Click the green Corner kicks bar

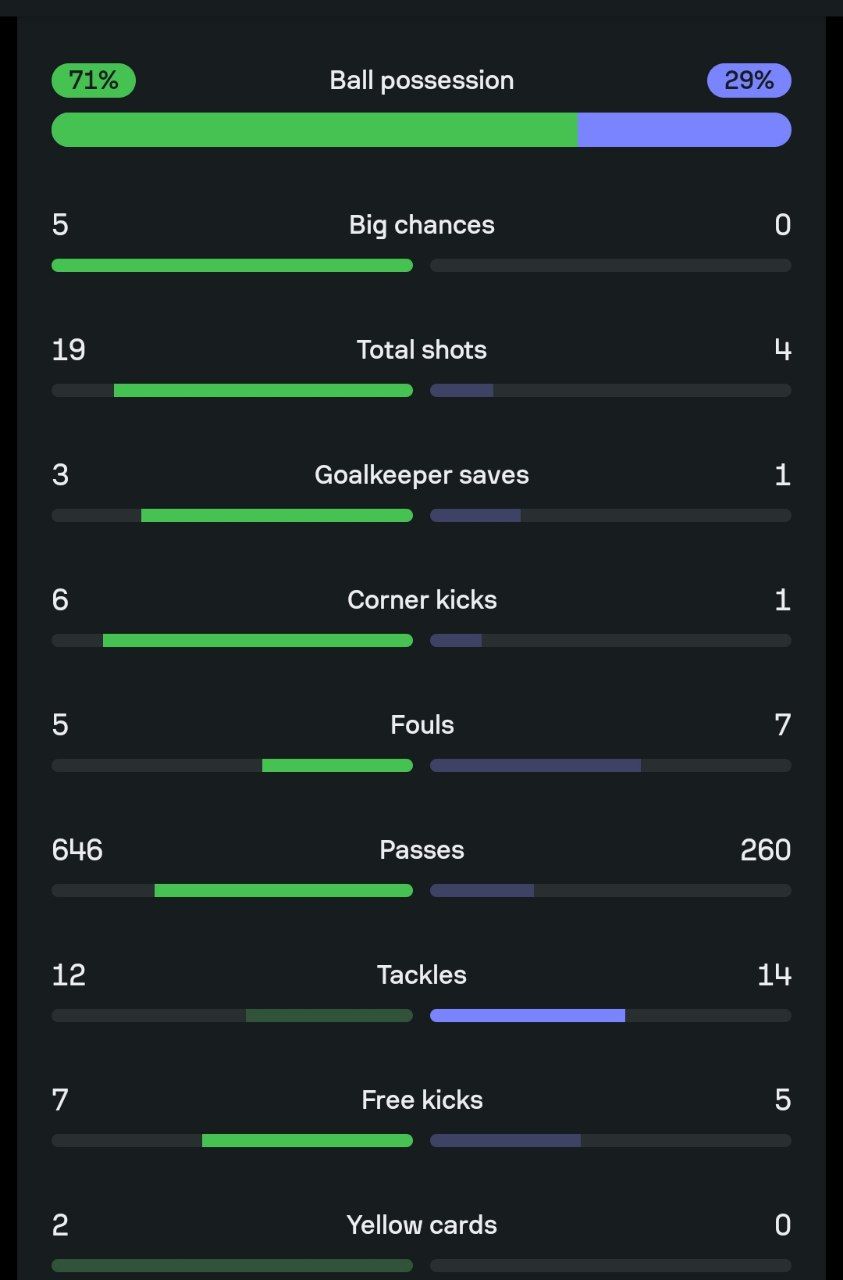258,641
